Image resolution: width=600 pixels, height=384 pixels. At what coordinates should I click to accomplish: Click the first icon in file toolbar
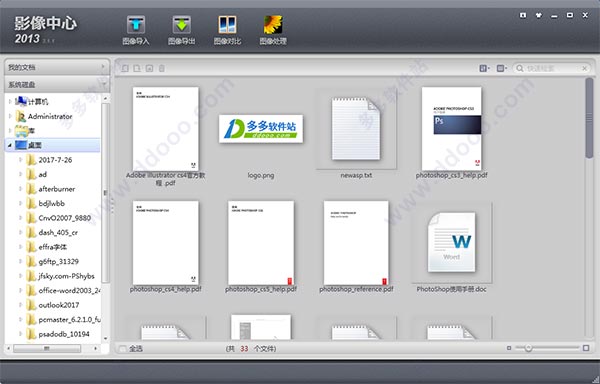coord(125,68)
